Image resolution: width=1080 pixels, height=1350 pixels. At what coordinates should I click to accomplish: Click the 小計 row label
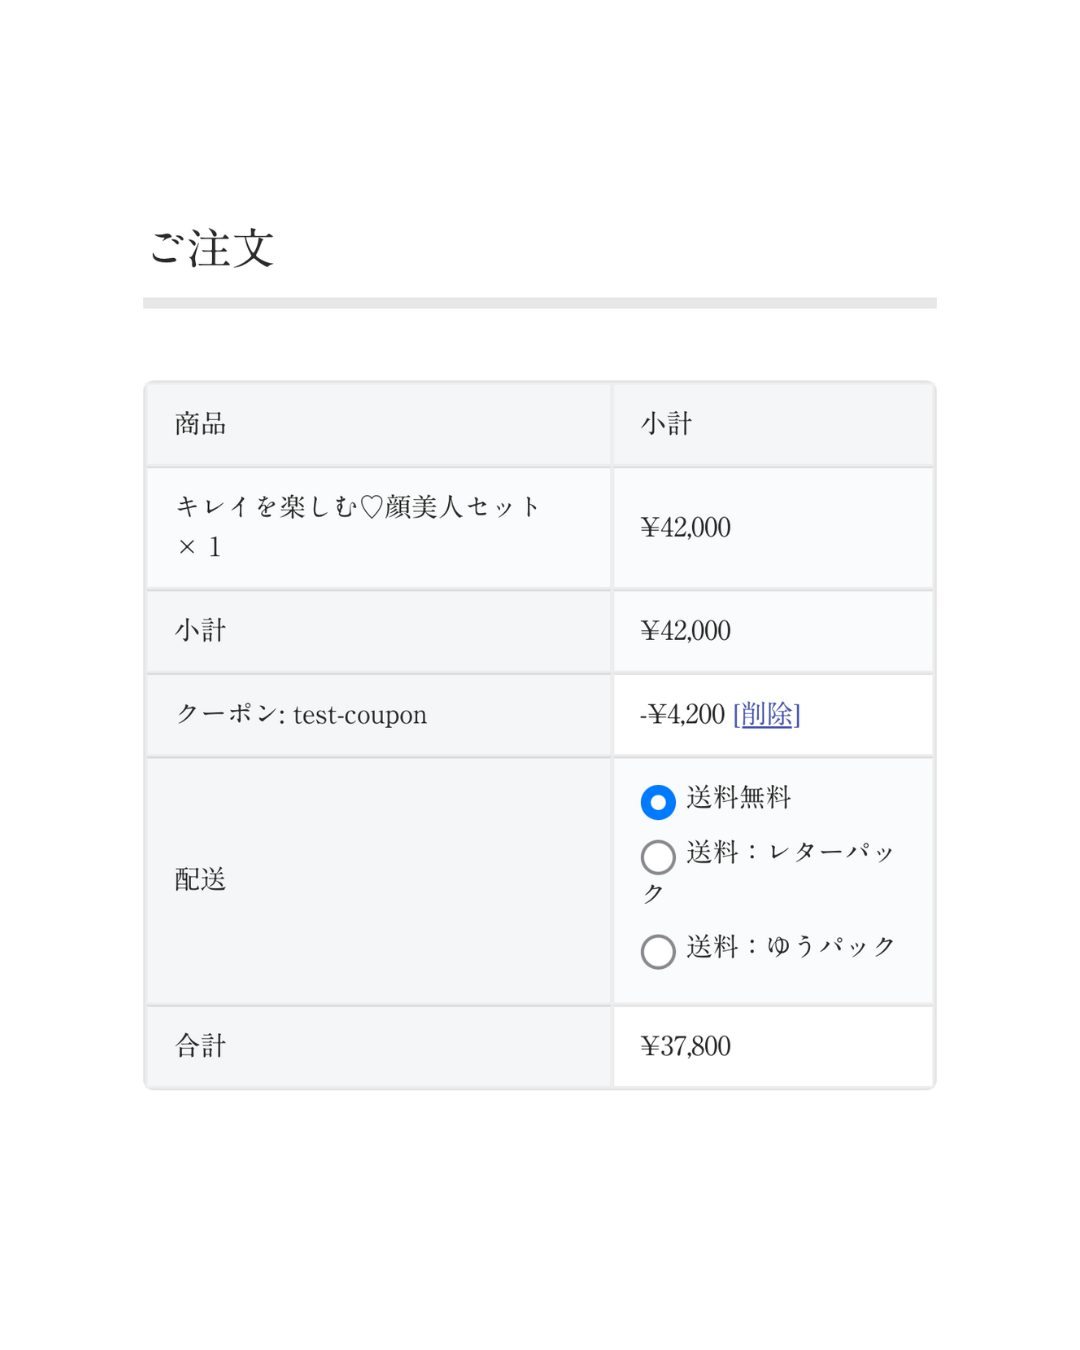click(201, 631)
